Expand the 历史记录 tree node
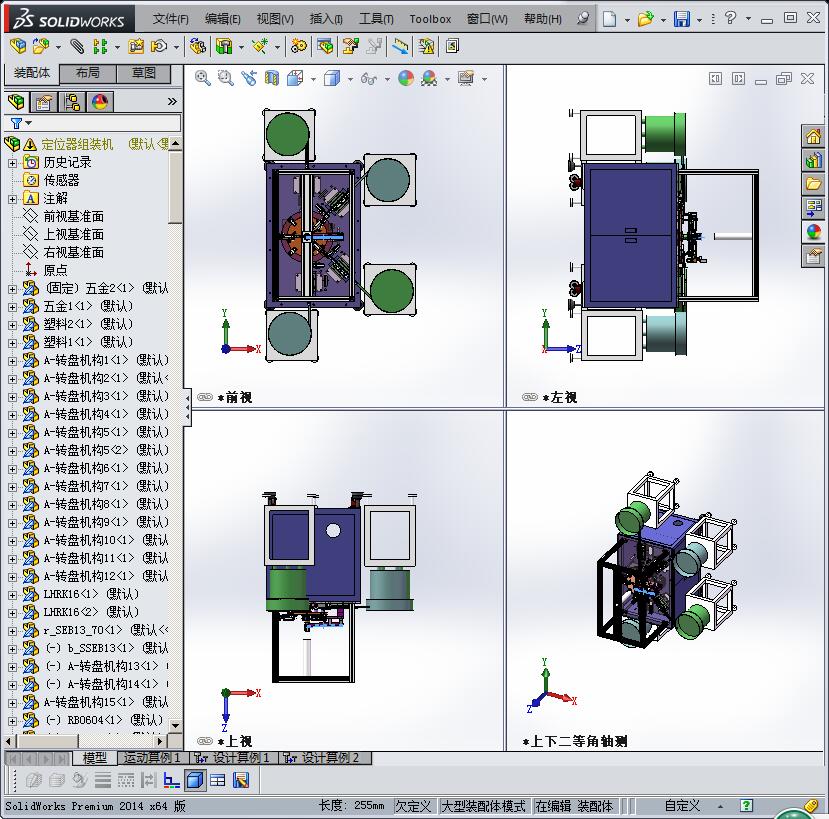The image size is (829, 819). (12, 163)
